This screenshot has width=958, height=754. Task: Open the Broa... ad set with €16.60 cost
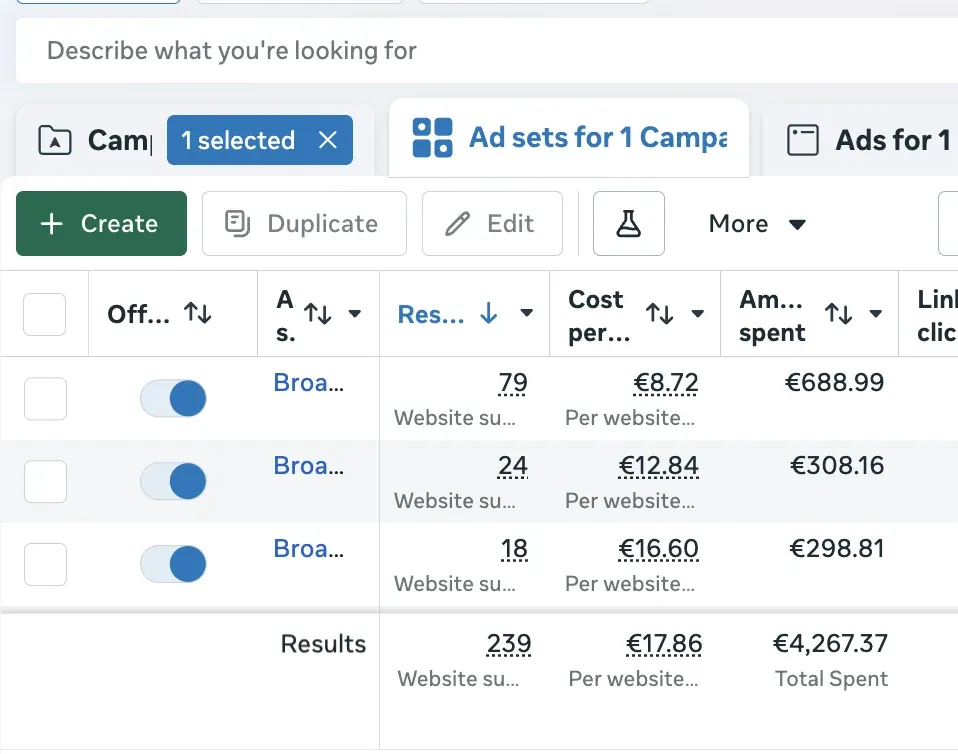point(309,549)
